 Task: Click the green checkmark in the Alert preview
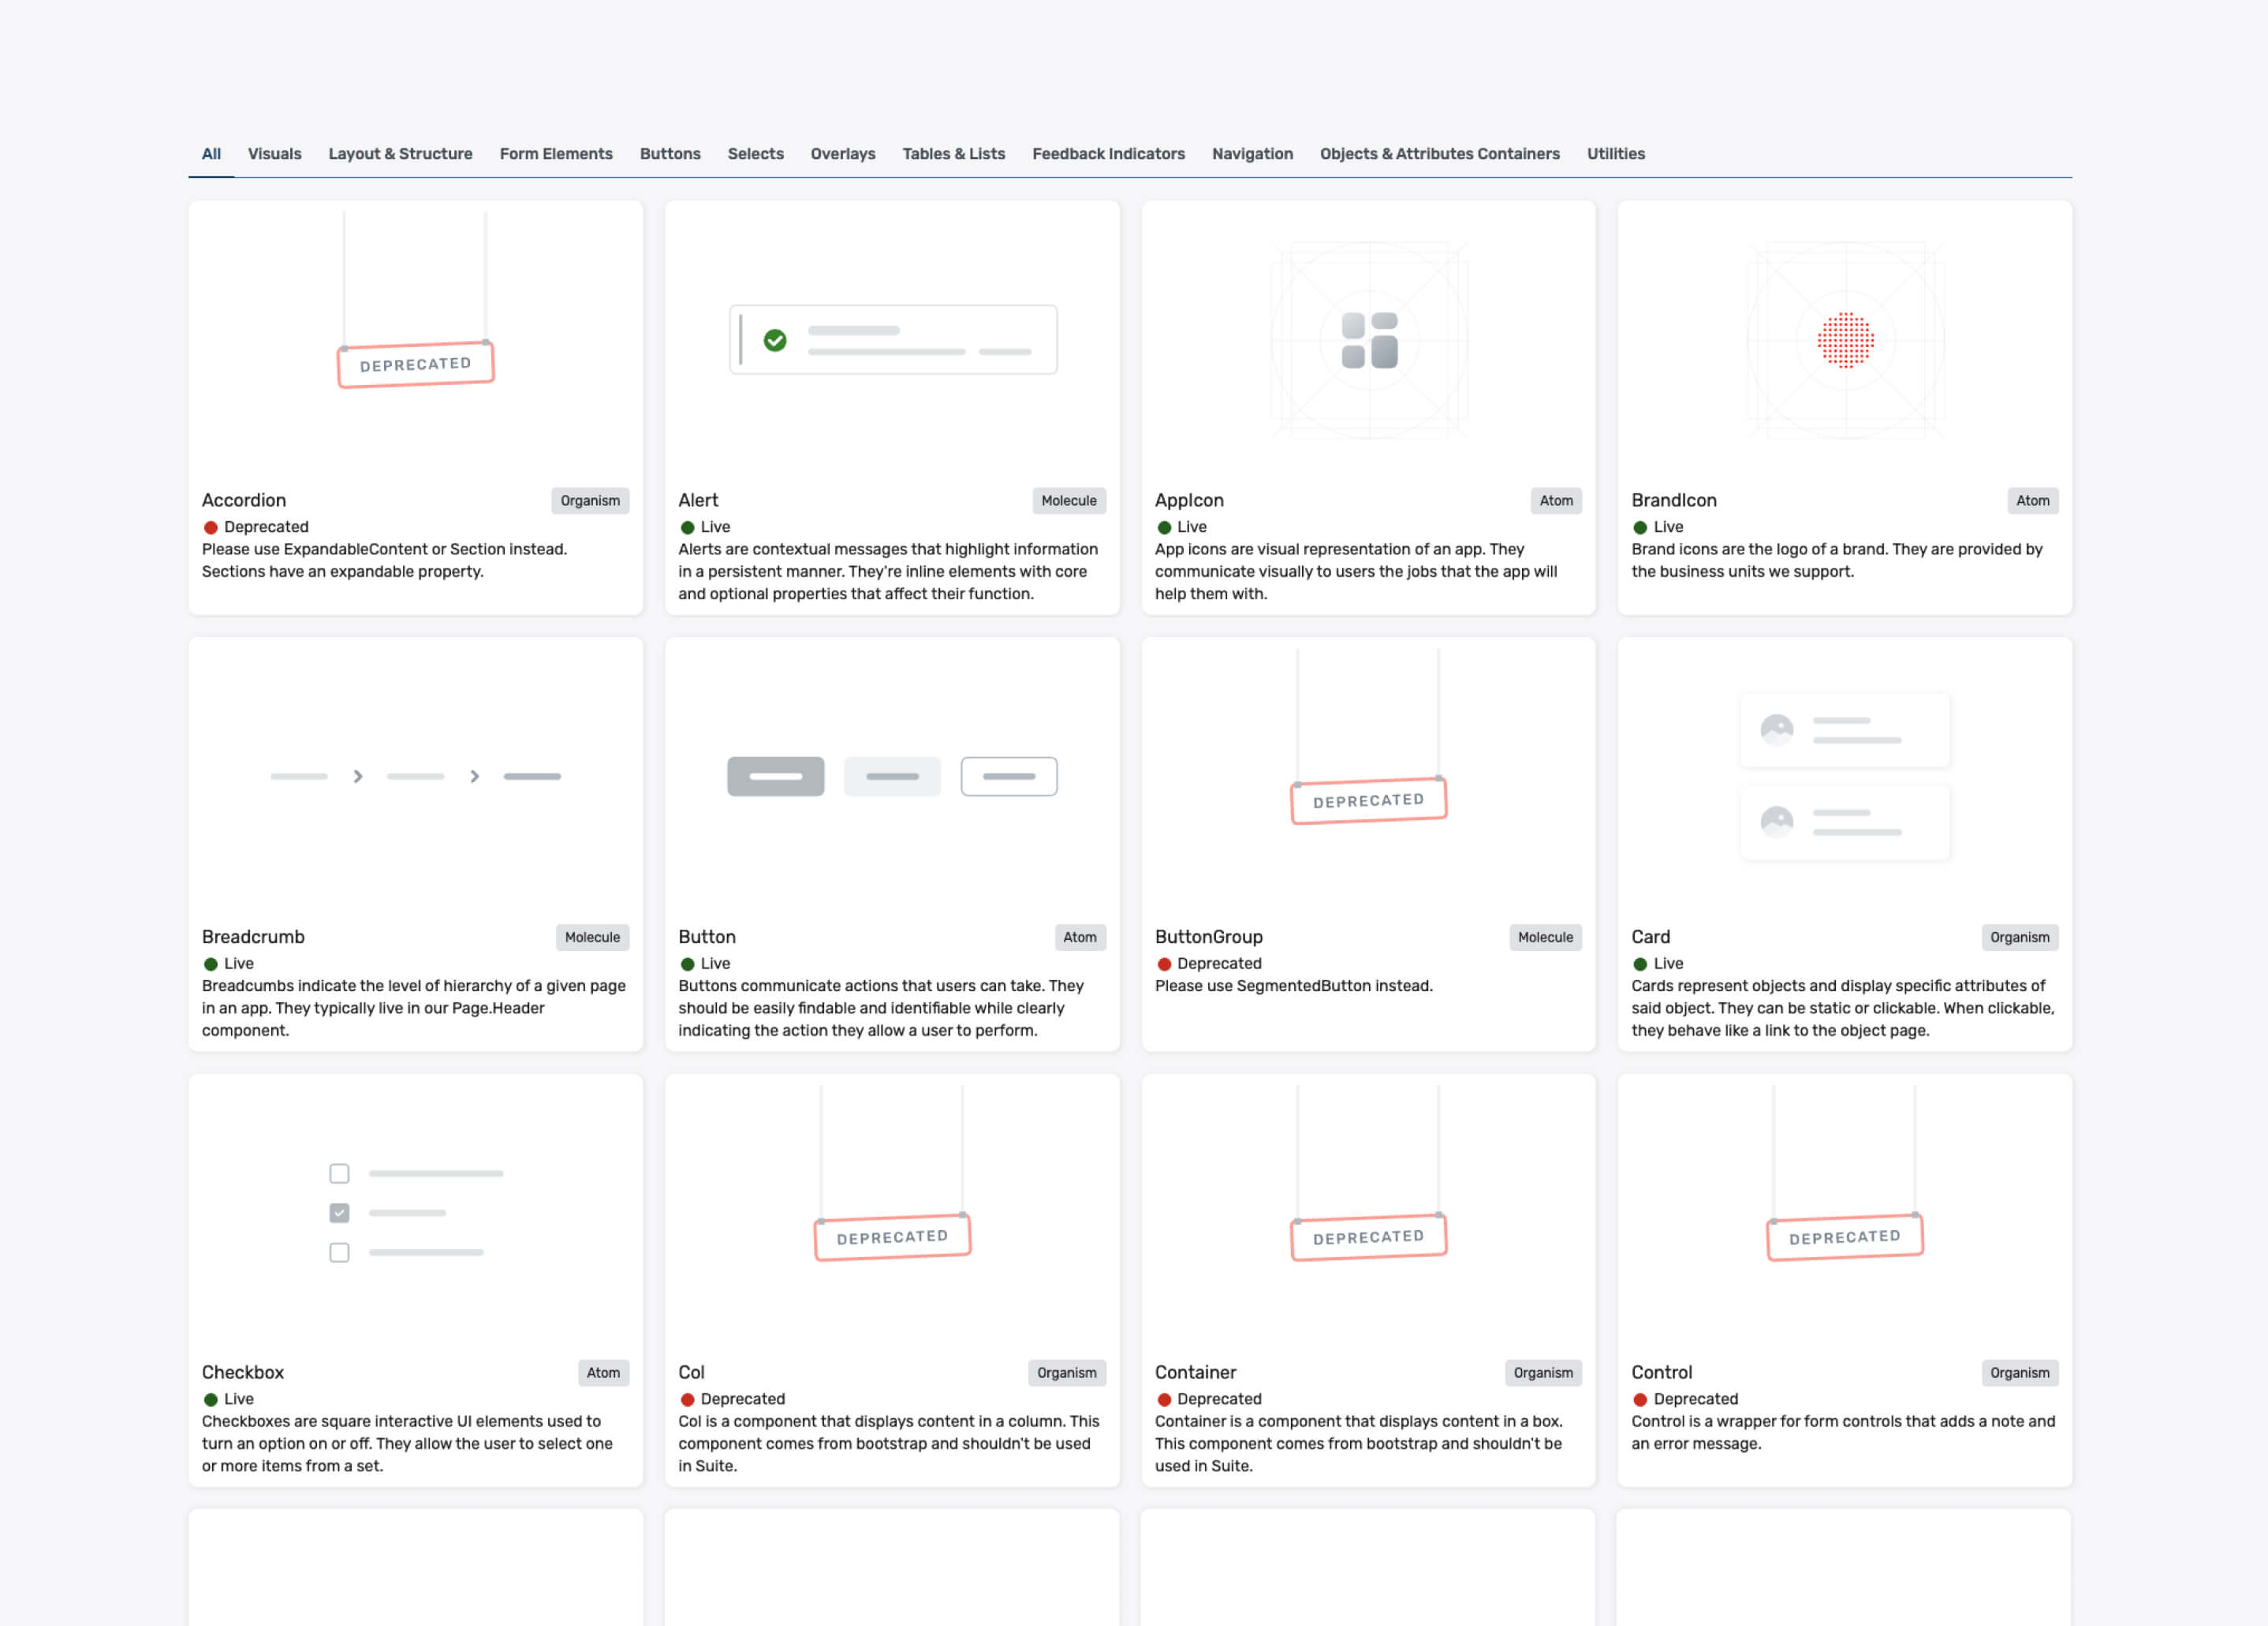click(775, 340)
